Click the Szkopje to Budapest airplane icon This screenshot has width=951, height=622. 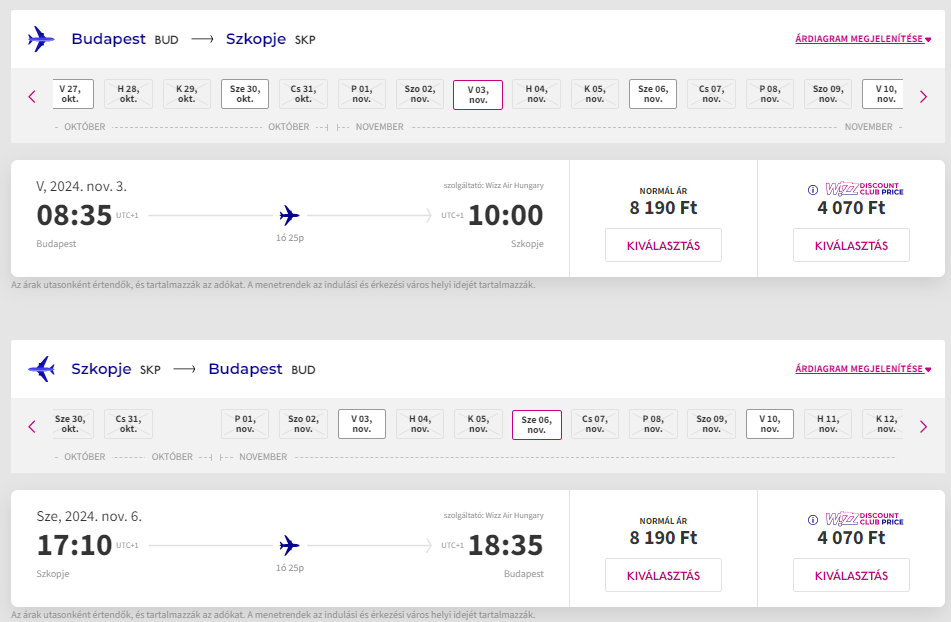[41, 369]
